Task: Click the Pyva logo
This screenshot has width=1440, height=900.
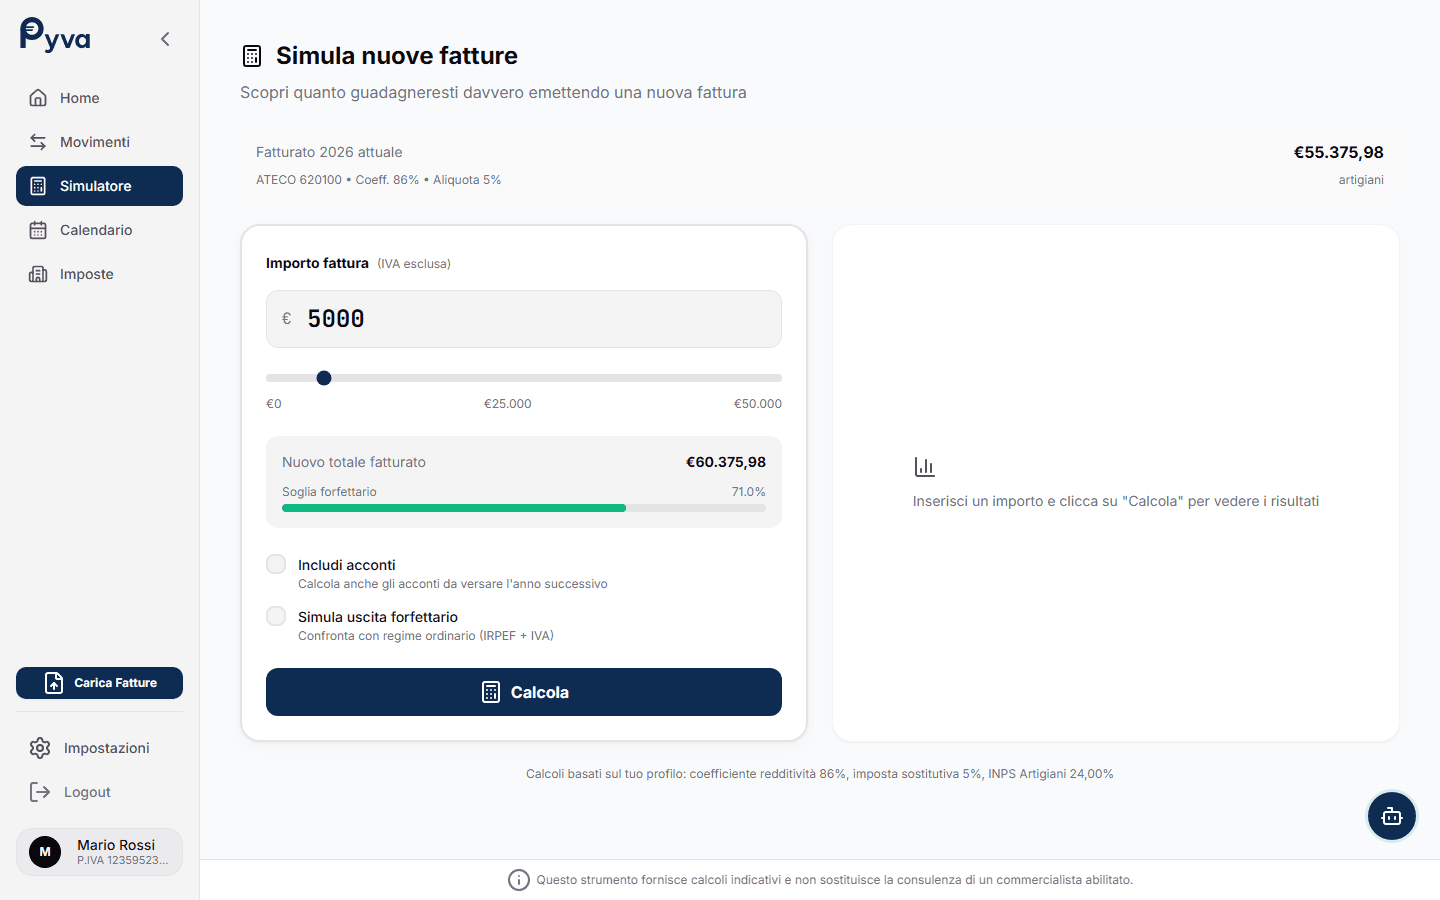Action: [54, 38]
